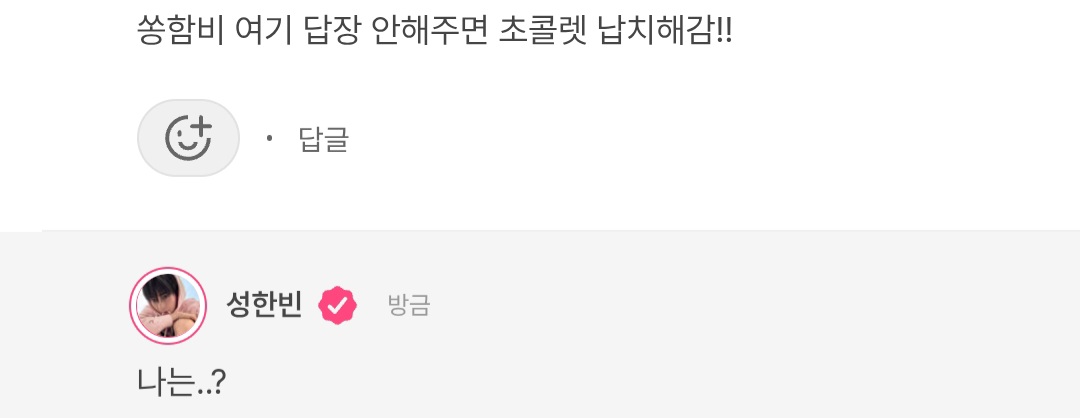Click the dot separator before 답글
The height and width of the screenshot is (418, 1080).
point(269,138)
